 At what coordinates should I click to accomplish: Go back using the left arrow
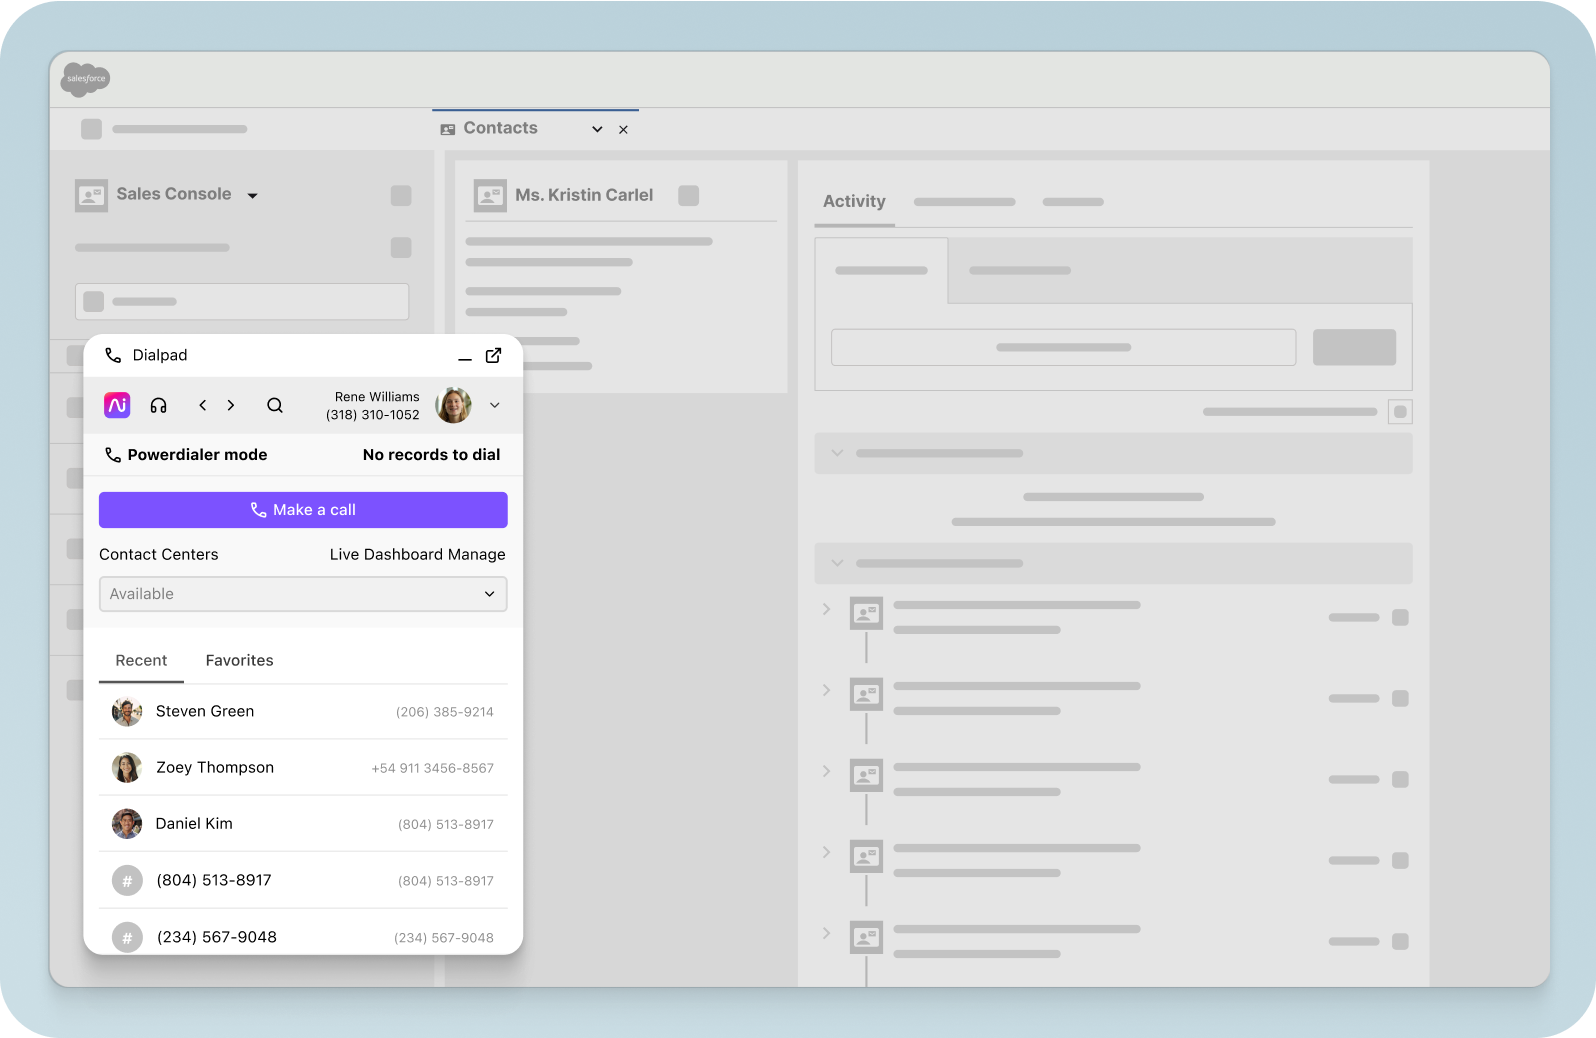coord(202,405)
